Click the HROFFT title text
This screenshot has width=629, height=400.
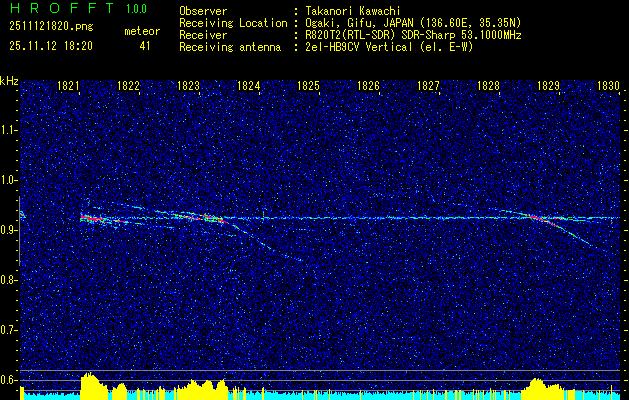tap(62, 8)
